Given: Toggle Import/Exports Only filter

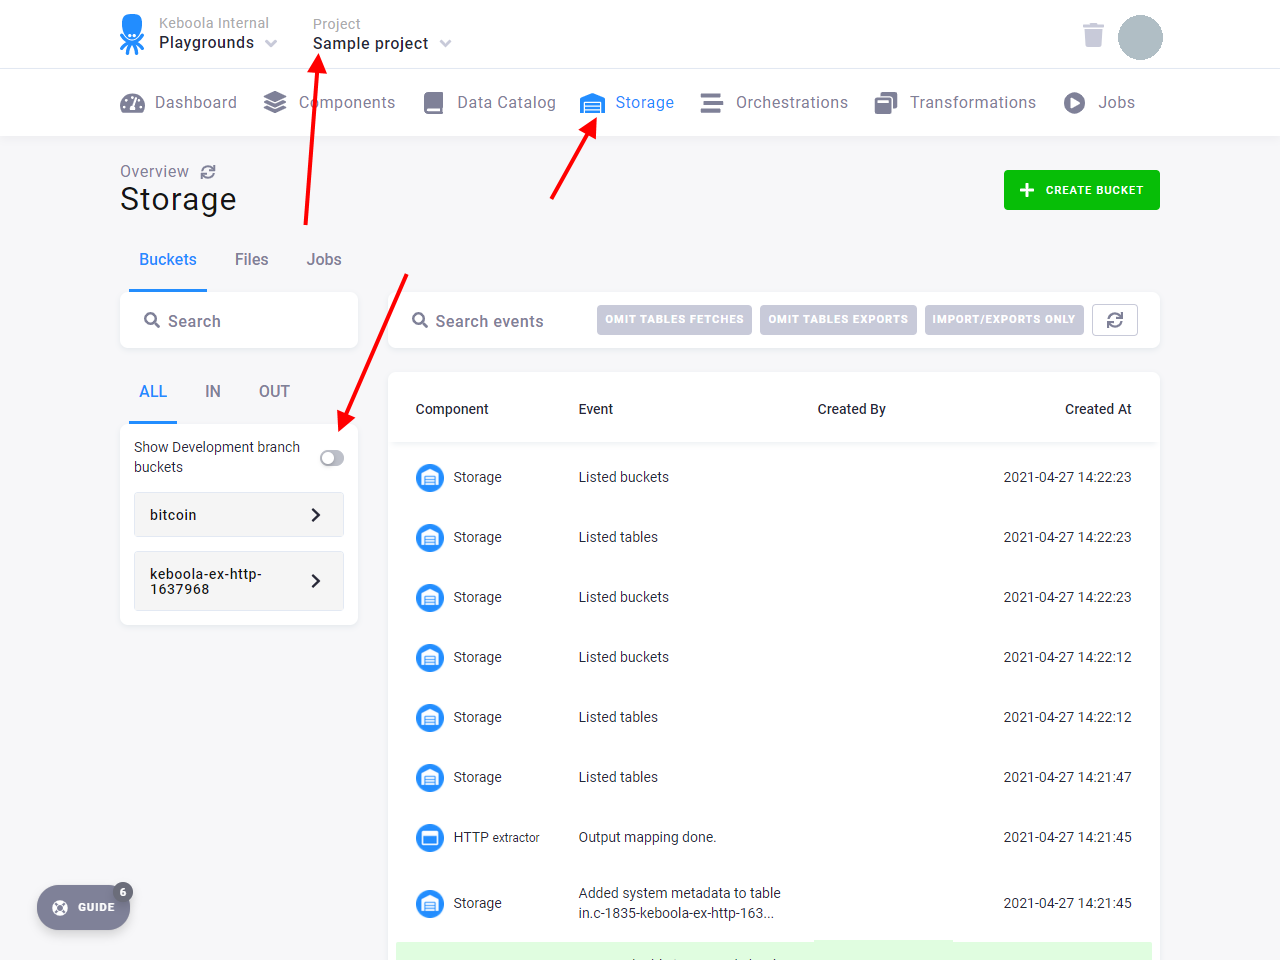Looking at the screenshot, I should [x=1004, y=320].
